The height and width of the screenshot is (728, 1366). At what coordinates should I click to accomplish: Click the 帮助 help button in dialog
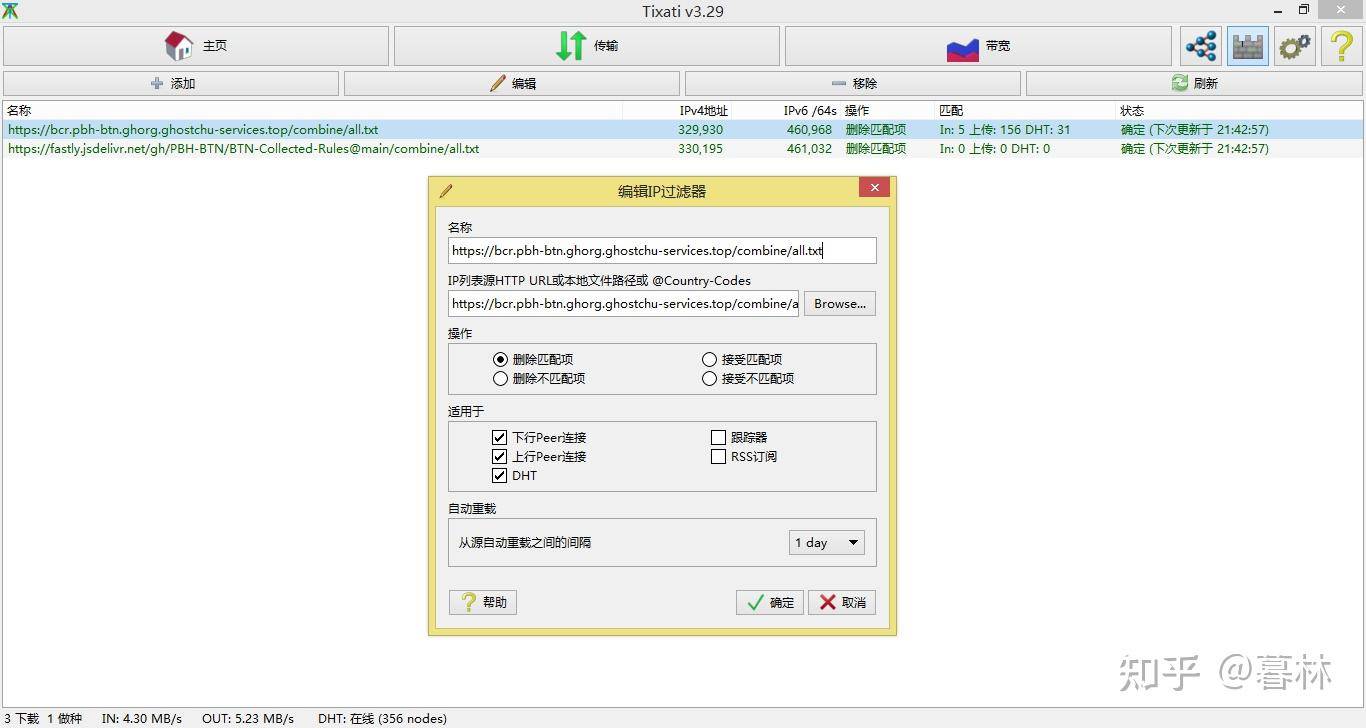coord(483,602)
